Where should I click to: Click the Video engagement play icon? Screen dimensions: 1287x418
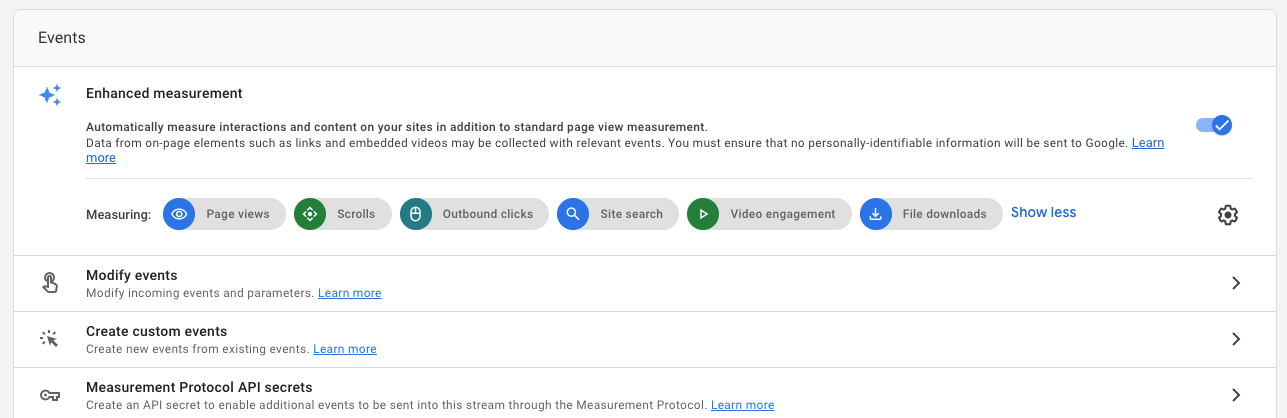point(703,214)
